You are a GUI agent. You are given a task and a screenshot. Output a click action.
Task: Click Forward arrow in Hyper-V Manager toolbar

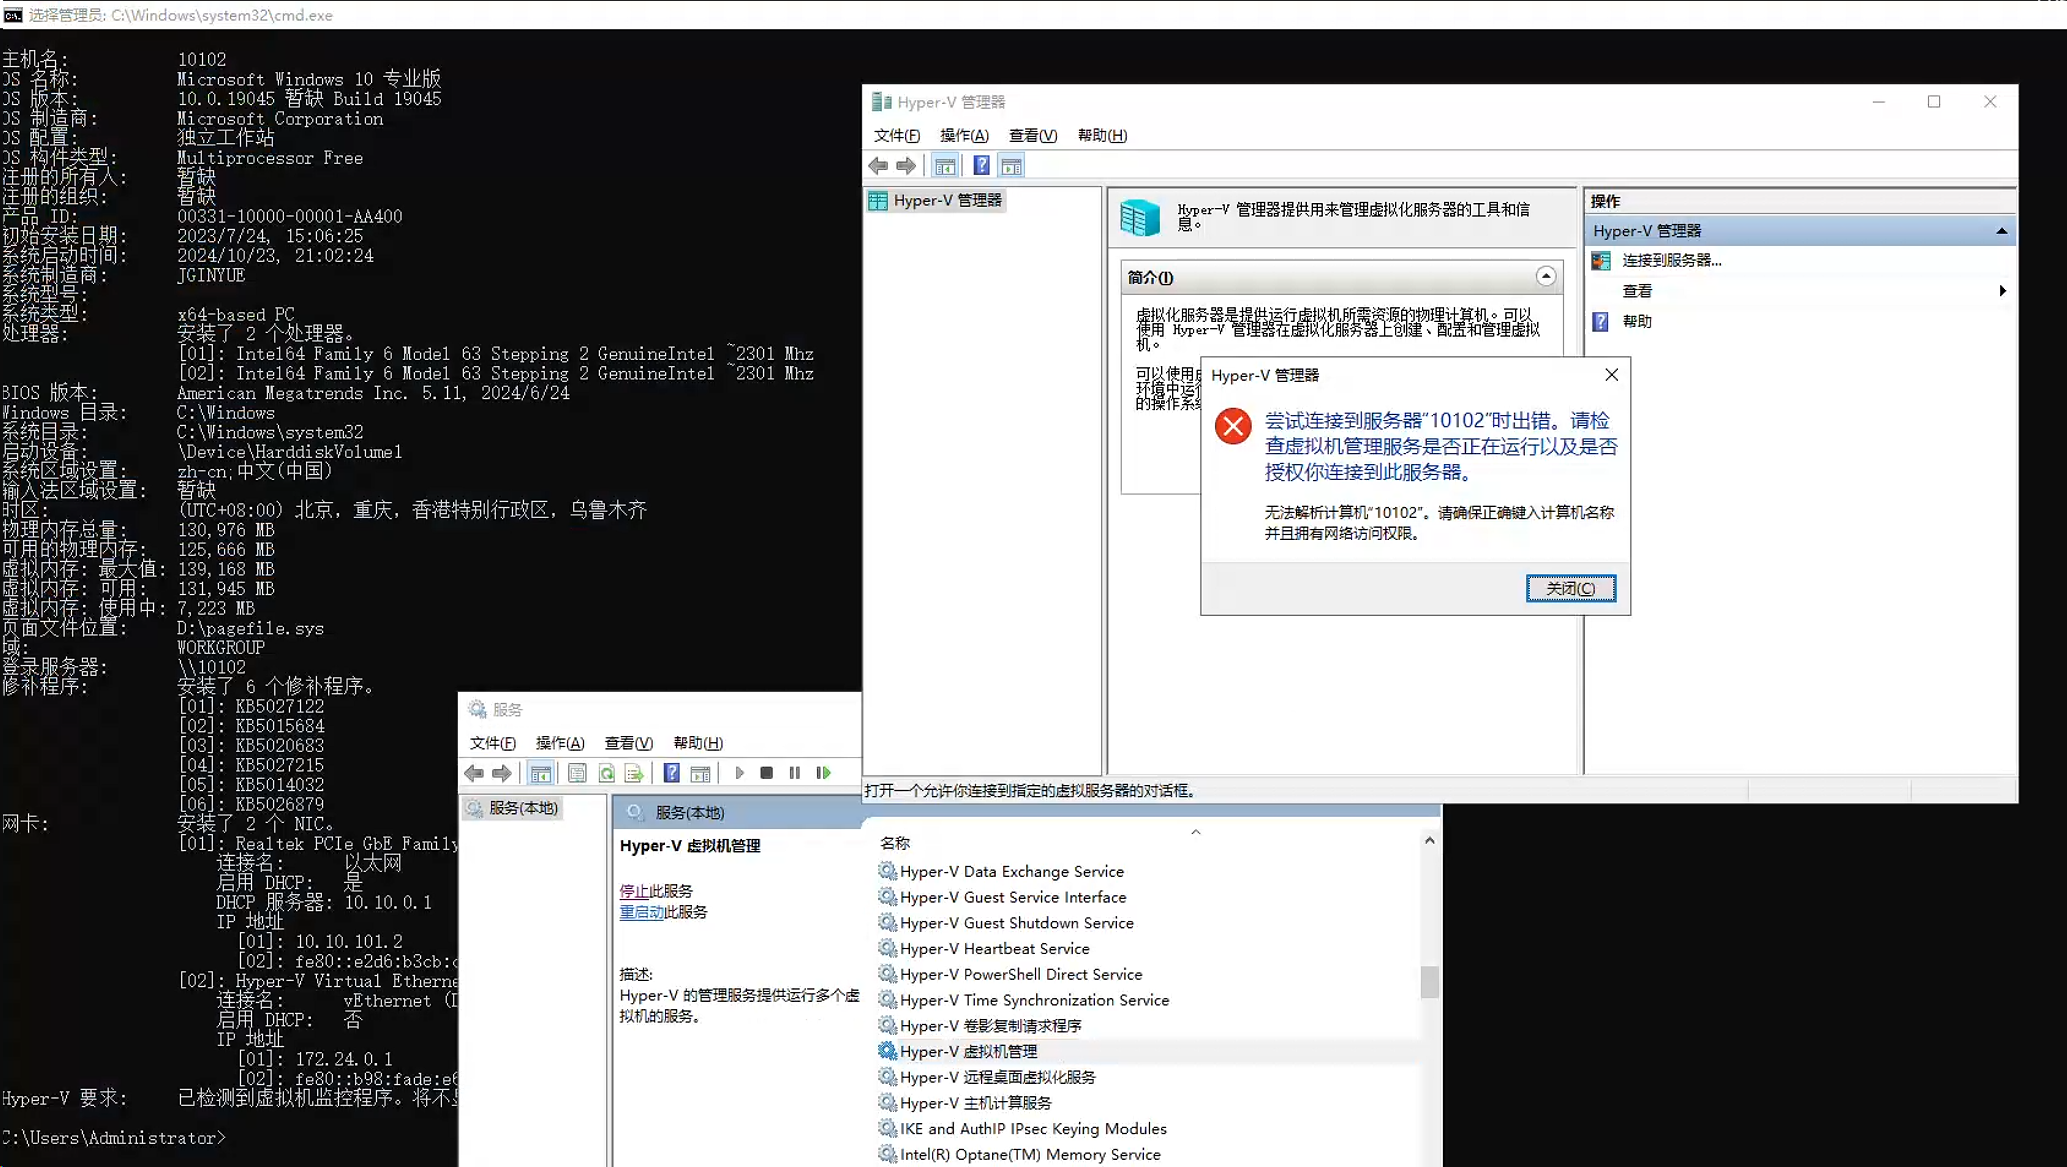(x=906, y=166)
